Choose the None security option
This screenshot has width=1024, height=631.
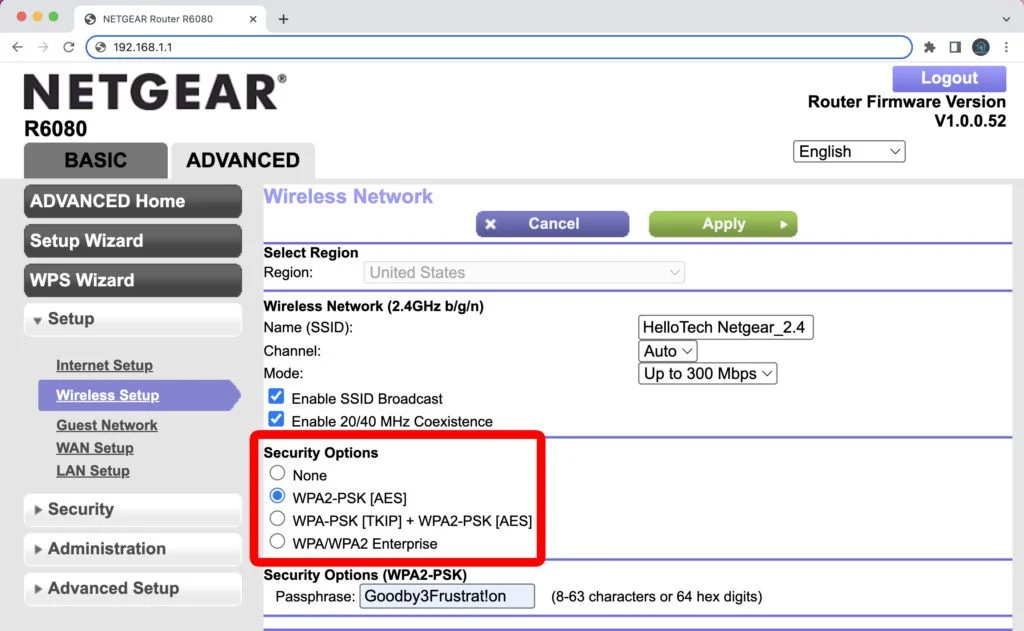pyautogui.click(x=277, y=475)
